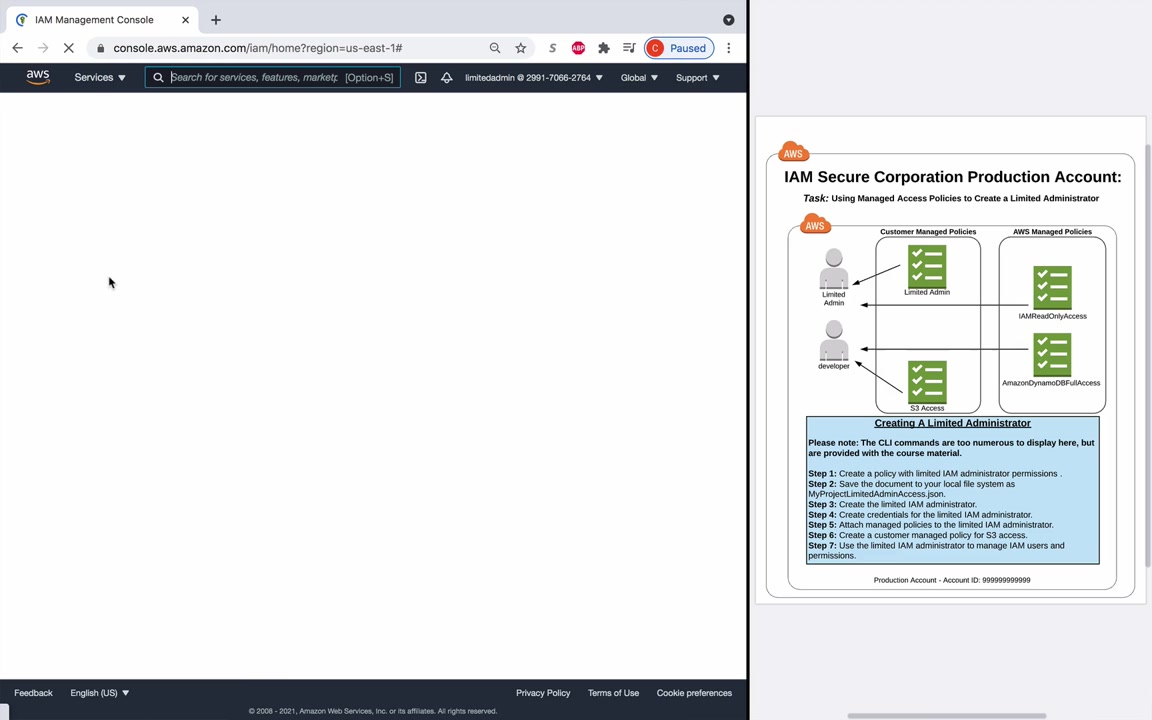Click the S3 Access policy icon
The image size is (1152, 720).
click(926, 382)
